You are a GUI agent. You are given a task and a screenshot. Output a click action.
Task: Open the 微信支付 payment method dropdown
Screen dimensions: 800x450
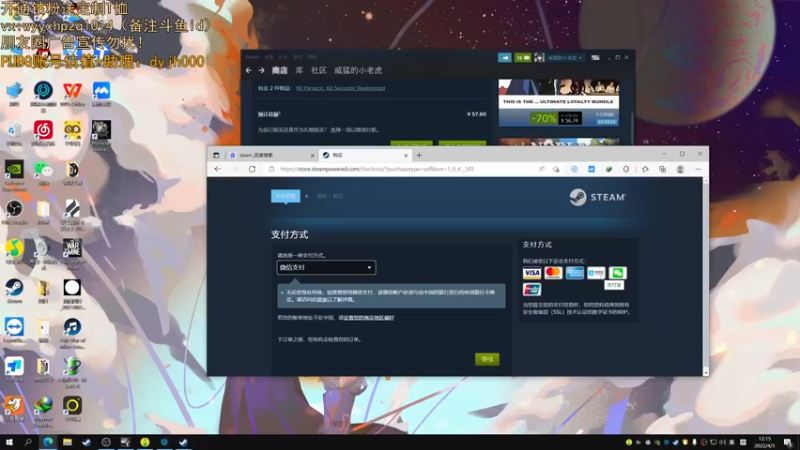[326, 267]
